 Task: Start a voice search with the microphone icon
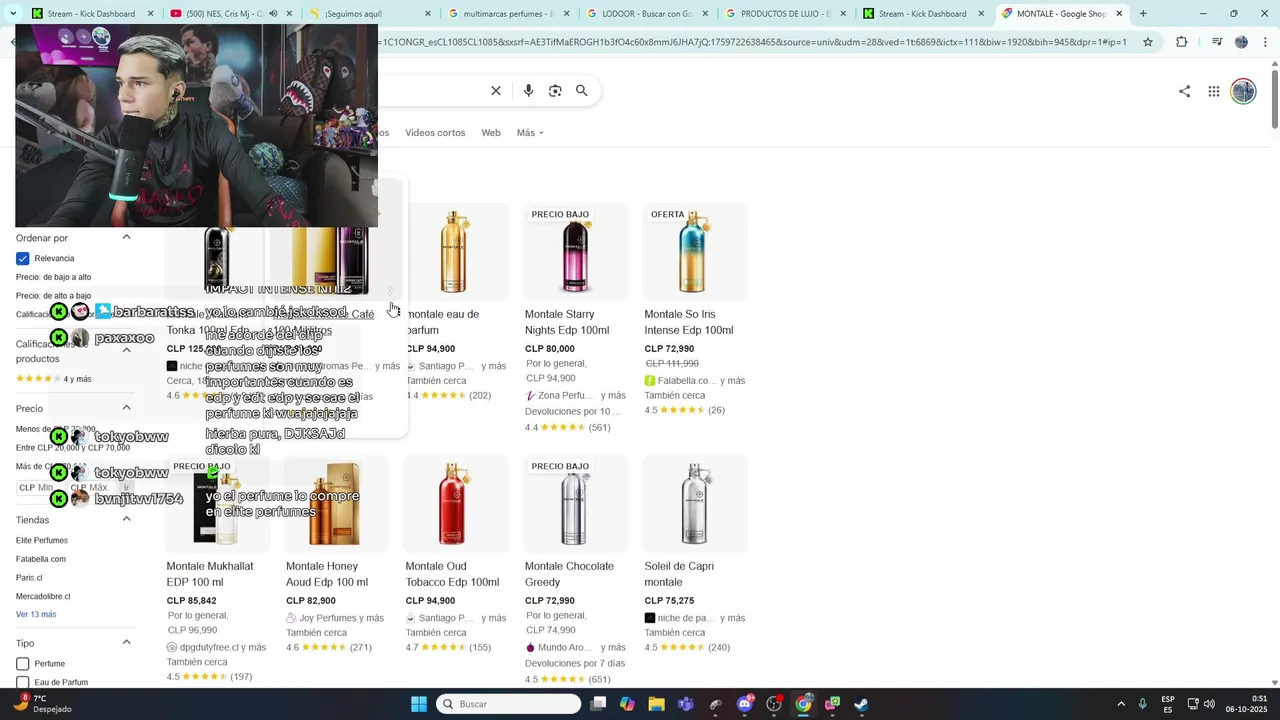[528, 91]
